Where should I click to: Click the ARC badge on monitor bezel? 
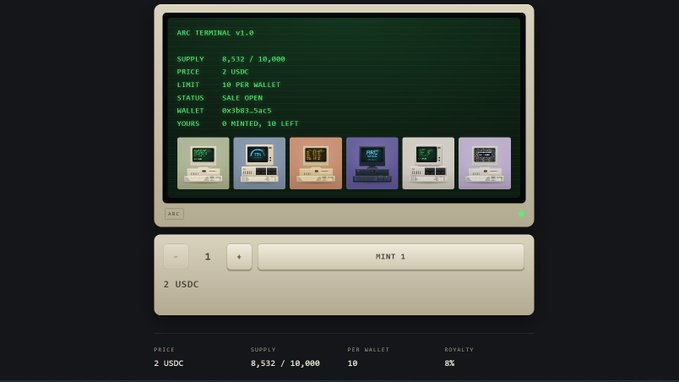[174, 214]
